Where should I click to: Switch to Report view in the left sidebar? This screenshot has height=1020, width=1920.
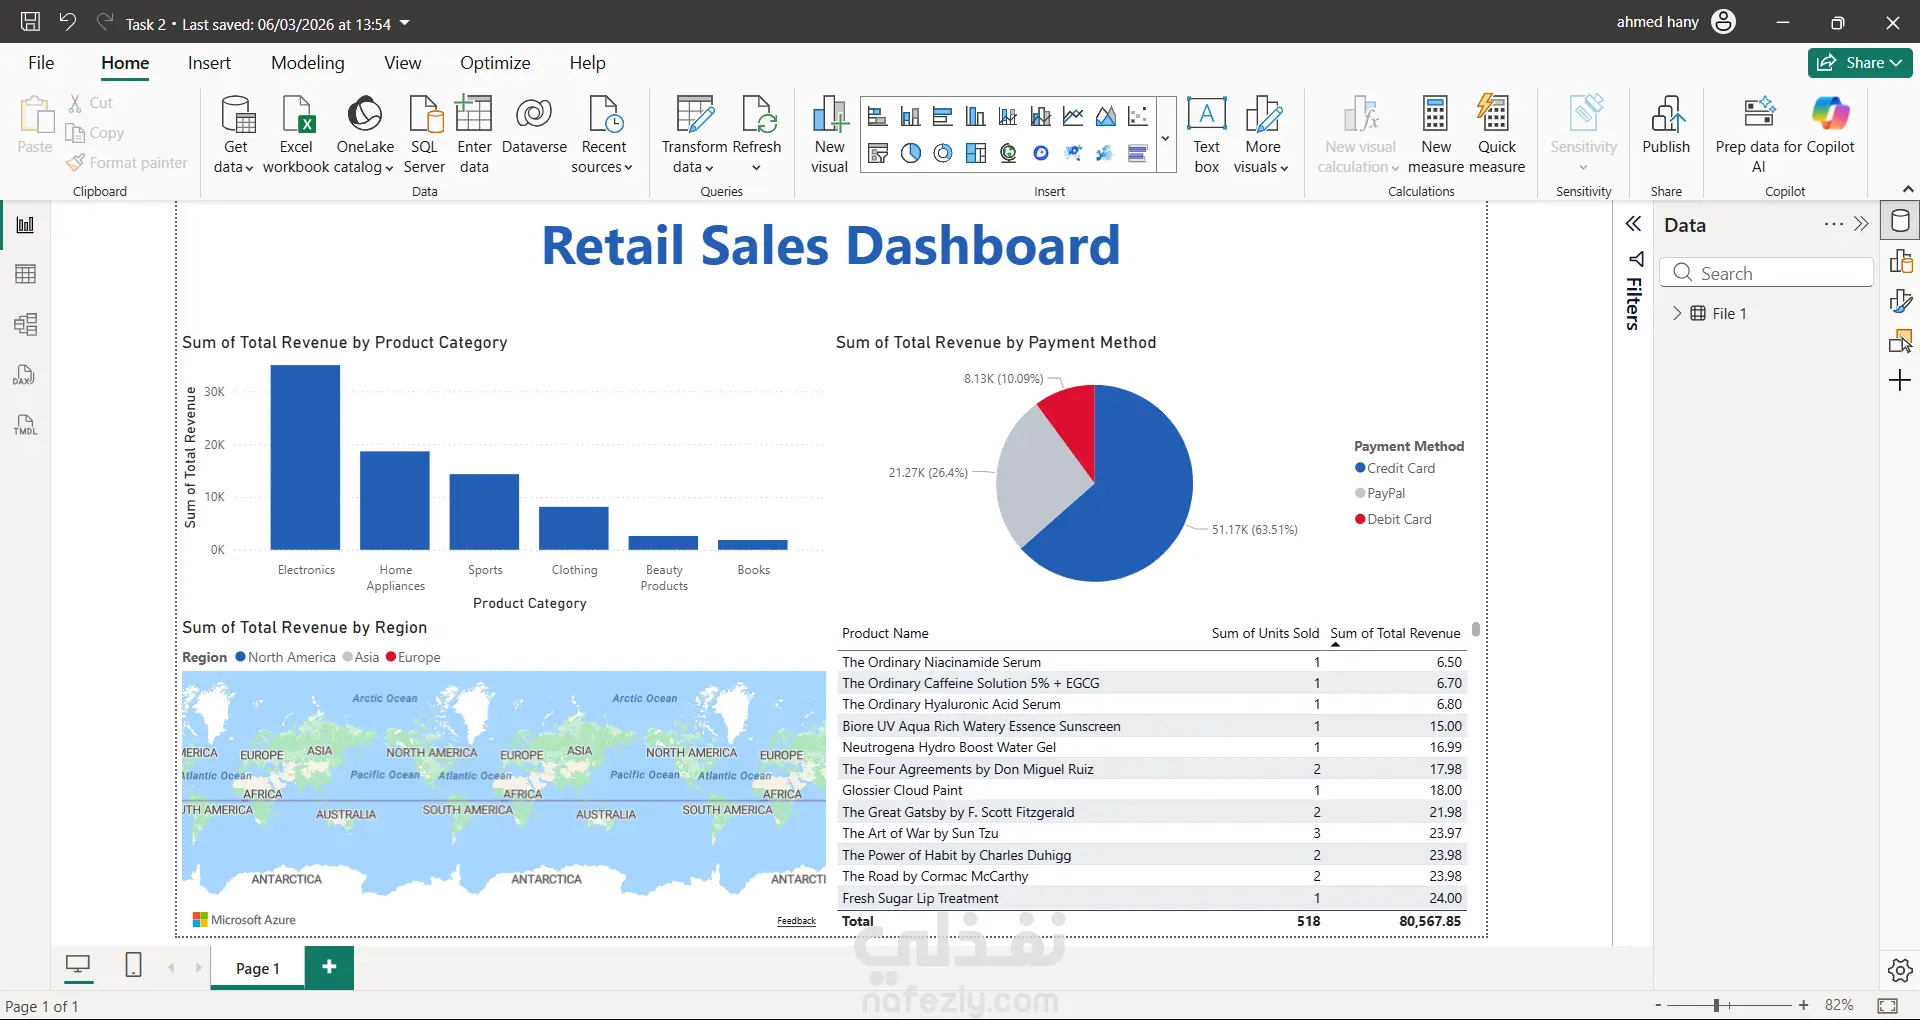26,225
